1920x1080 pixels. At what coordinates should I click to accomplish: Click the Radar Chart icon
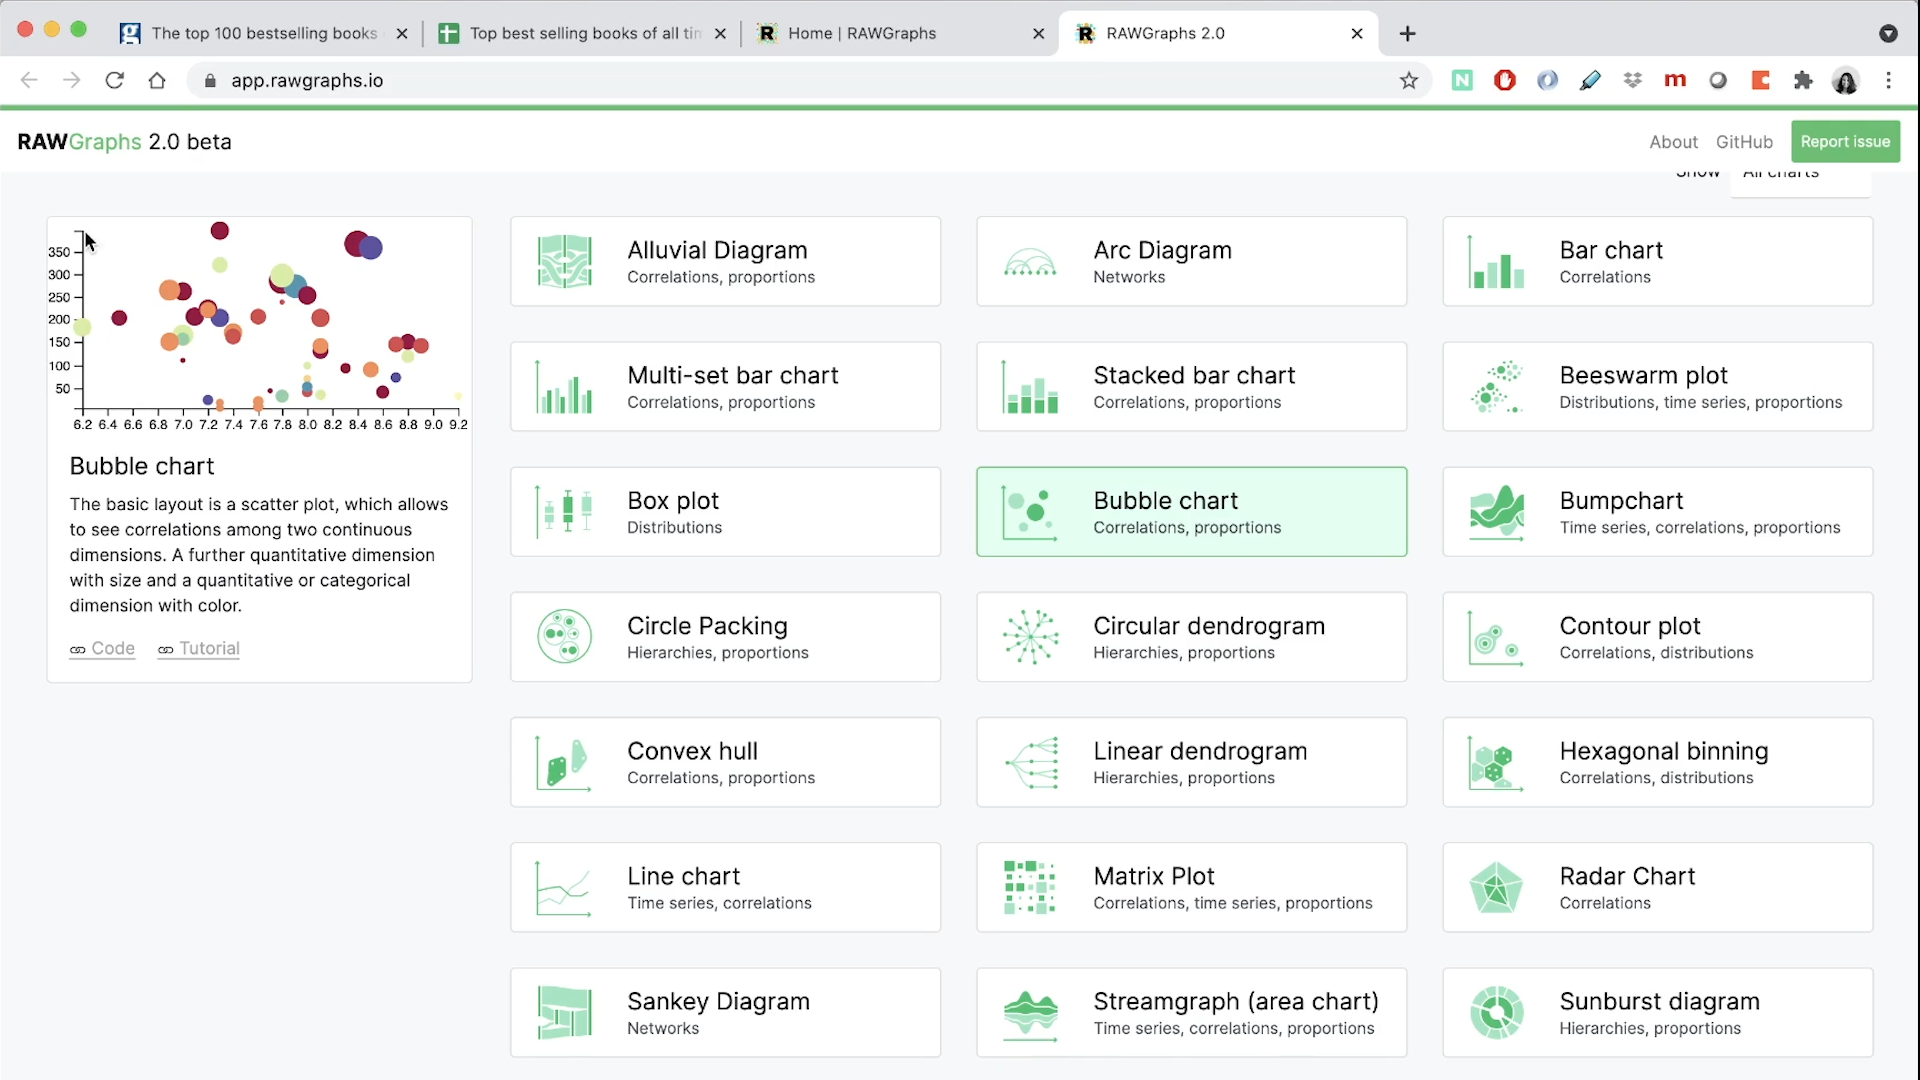click(x=1496, y=887)
